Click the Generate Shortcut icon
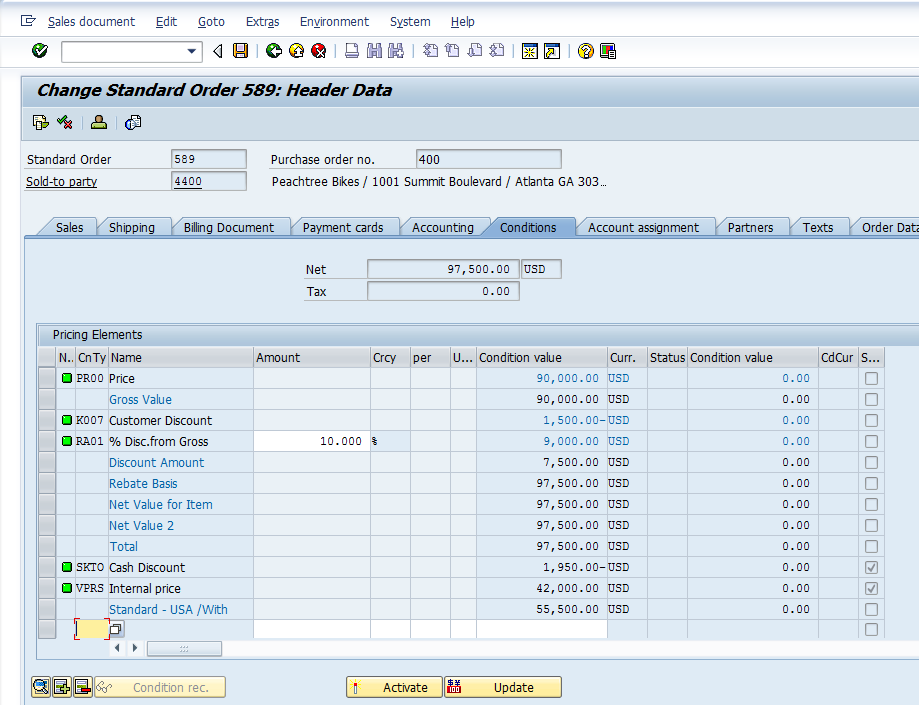The image size is (919, 705). point(552,51)
